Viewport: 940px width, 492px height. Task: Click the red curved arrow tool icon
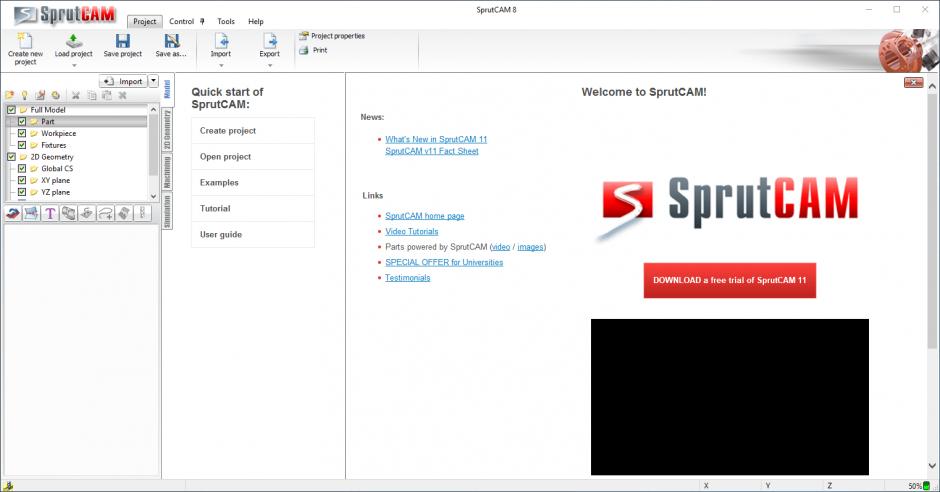pos(13,213)
